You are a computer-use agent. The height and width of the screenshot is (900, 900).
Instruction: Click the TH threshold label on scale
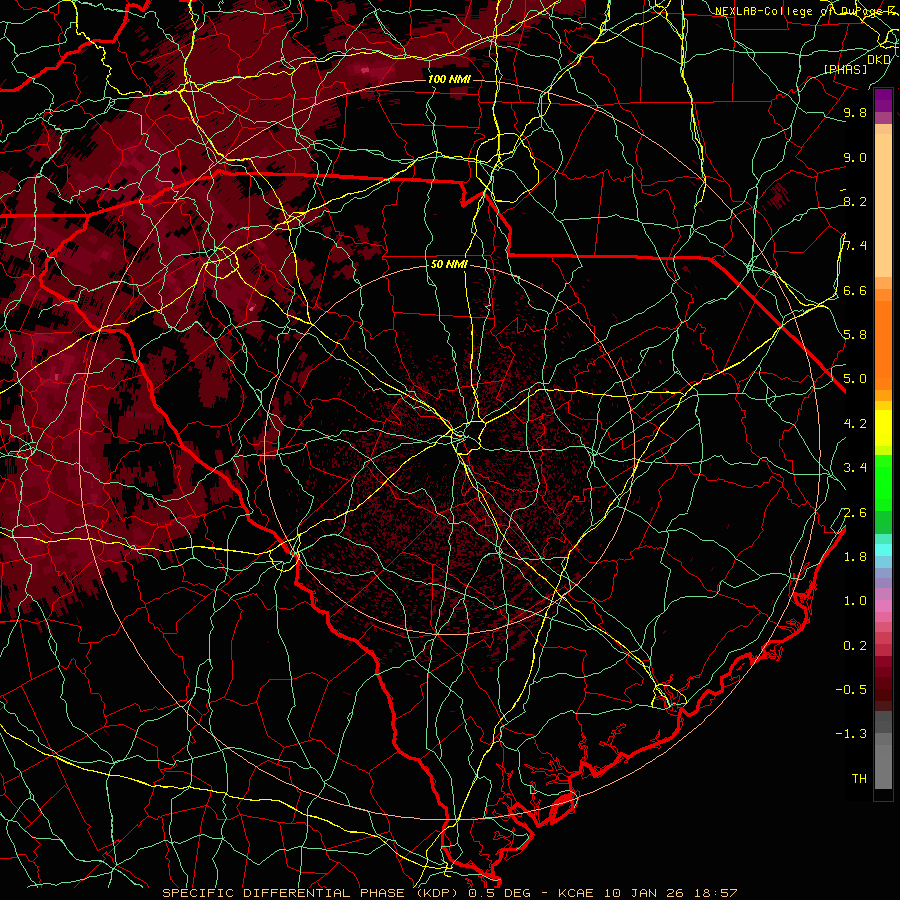(x=859, y=779)
